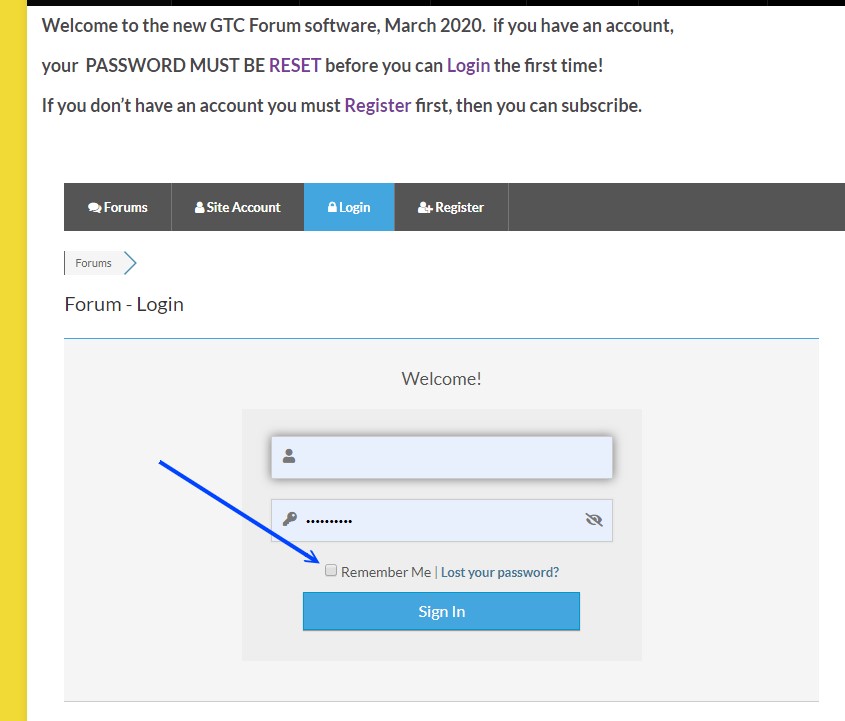Click the add-user icon beside Register
845x721 pixels.
click(x=425, y=208)
